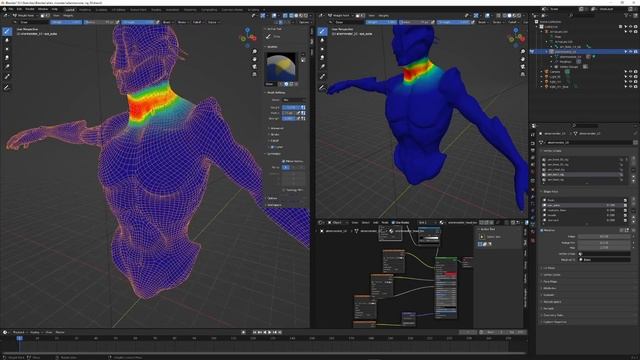
Task: Enable Mirror X symmetry button
Action: 286,167
